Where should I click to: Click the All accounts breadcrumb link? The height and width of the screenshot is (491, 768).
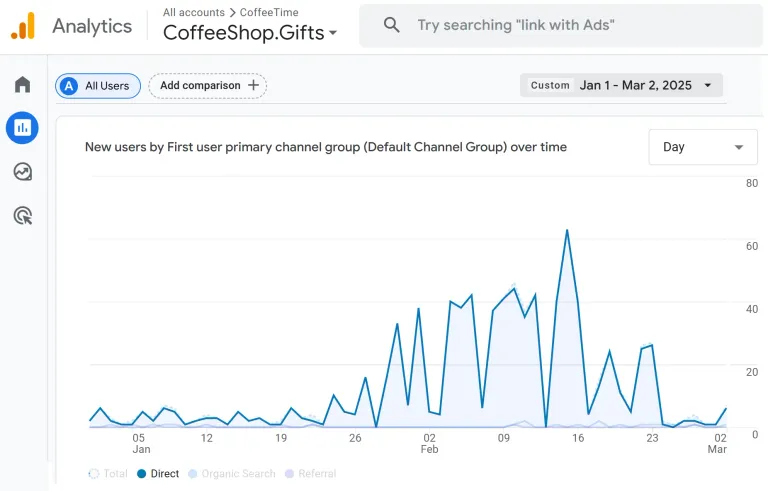(194, 12)
